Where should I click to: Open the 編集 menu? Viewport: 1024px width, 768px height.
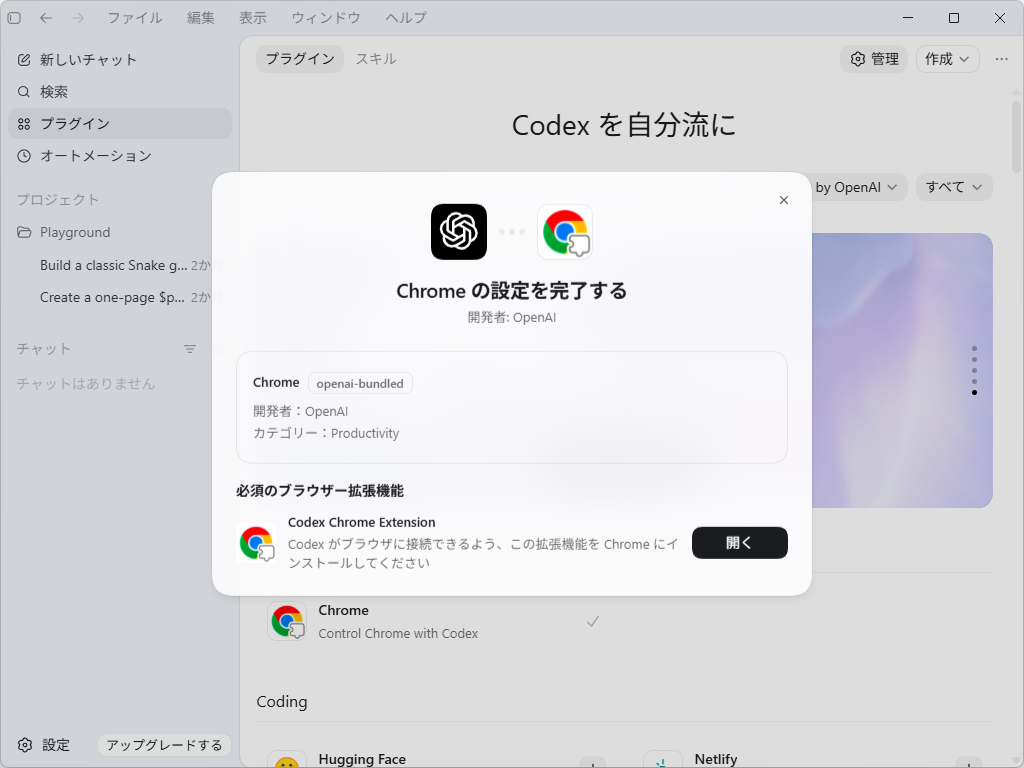coord(200,18)
